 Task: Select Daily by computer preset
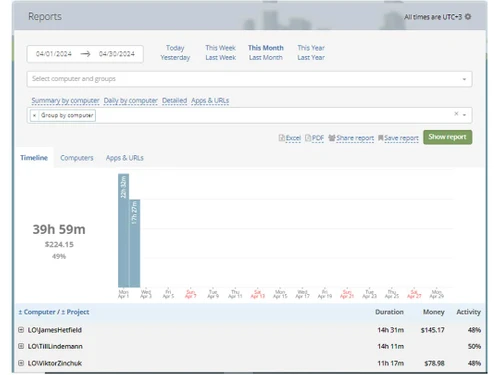130,100
